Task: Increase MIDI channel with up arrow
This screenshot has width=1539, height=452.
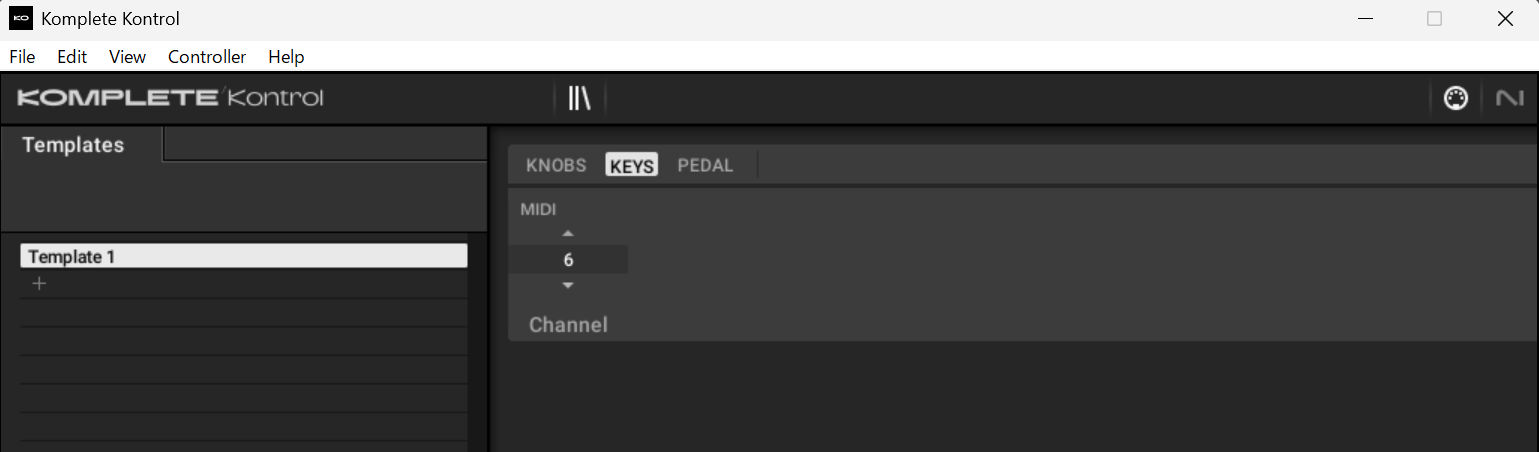Action: click(x=568, y=234)
